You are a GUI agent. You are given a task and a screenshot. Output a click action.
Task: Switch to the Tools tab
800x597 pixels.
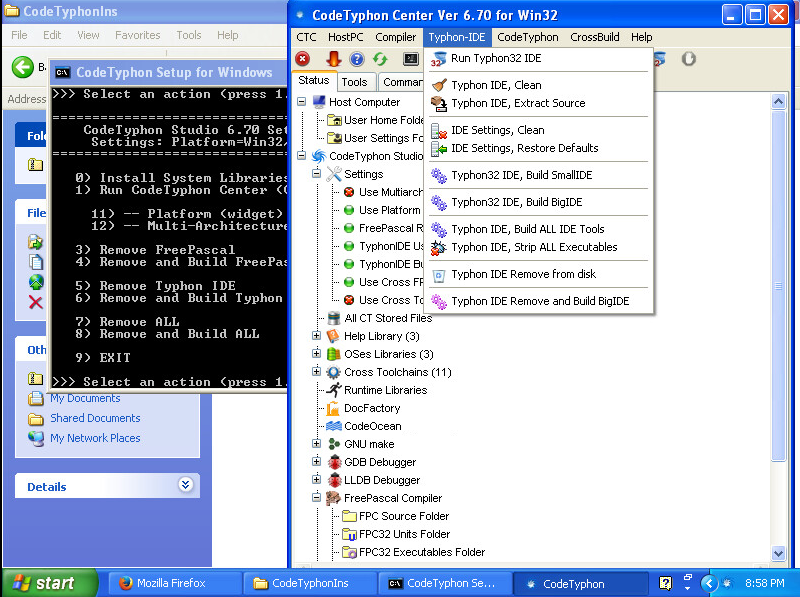click(x=354, y=82)
